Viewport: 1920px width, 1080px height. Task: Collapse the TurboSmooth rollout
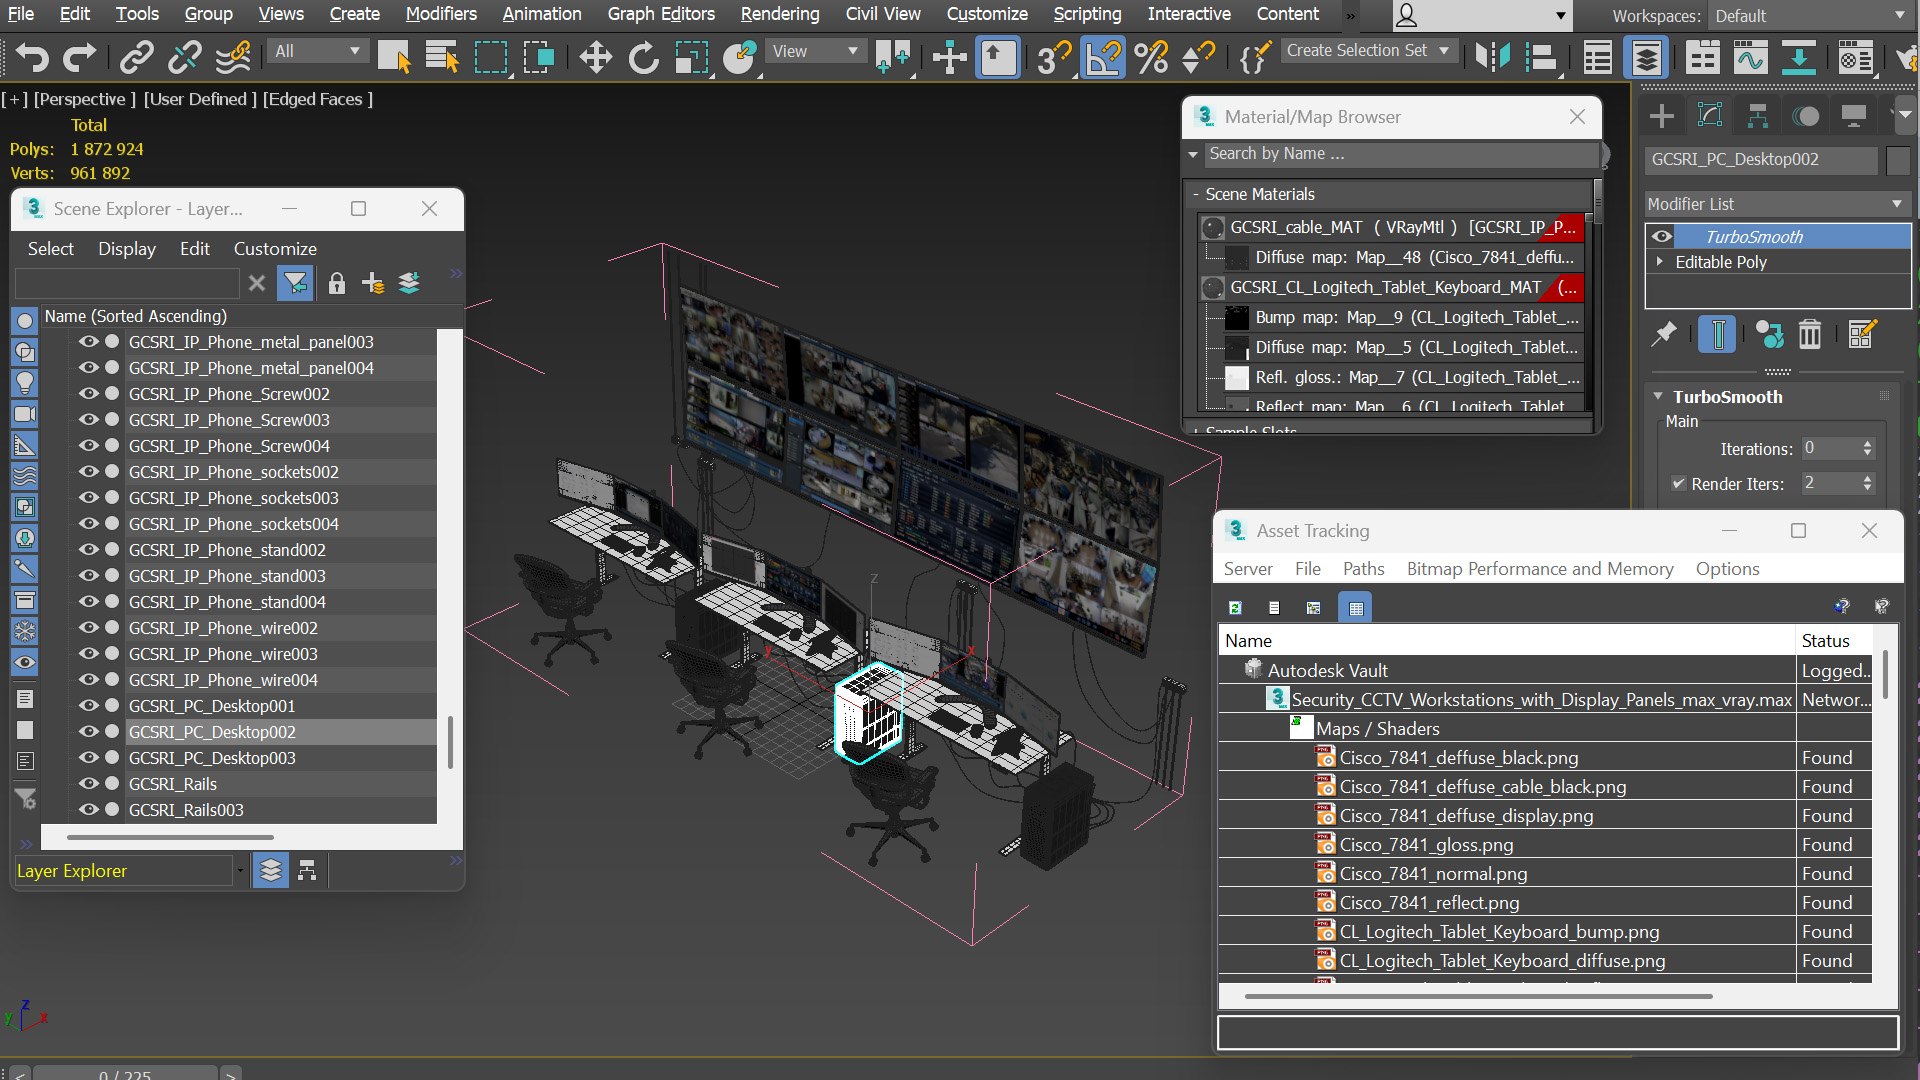pyautogui.click(x=1658, y=396)
